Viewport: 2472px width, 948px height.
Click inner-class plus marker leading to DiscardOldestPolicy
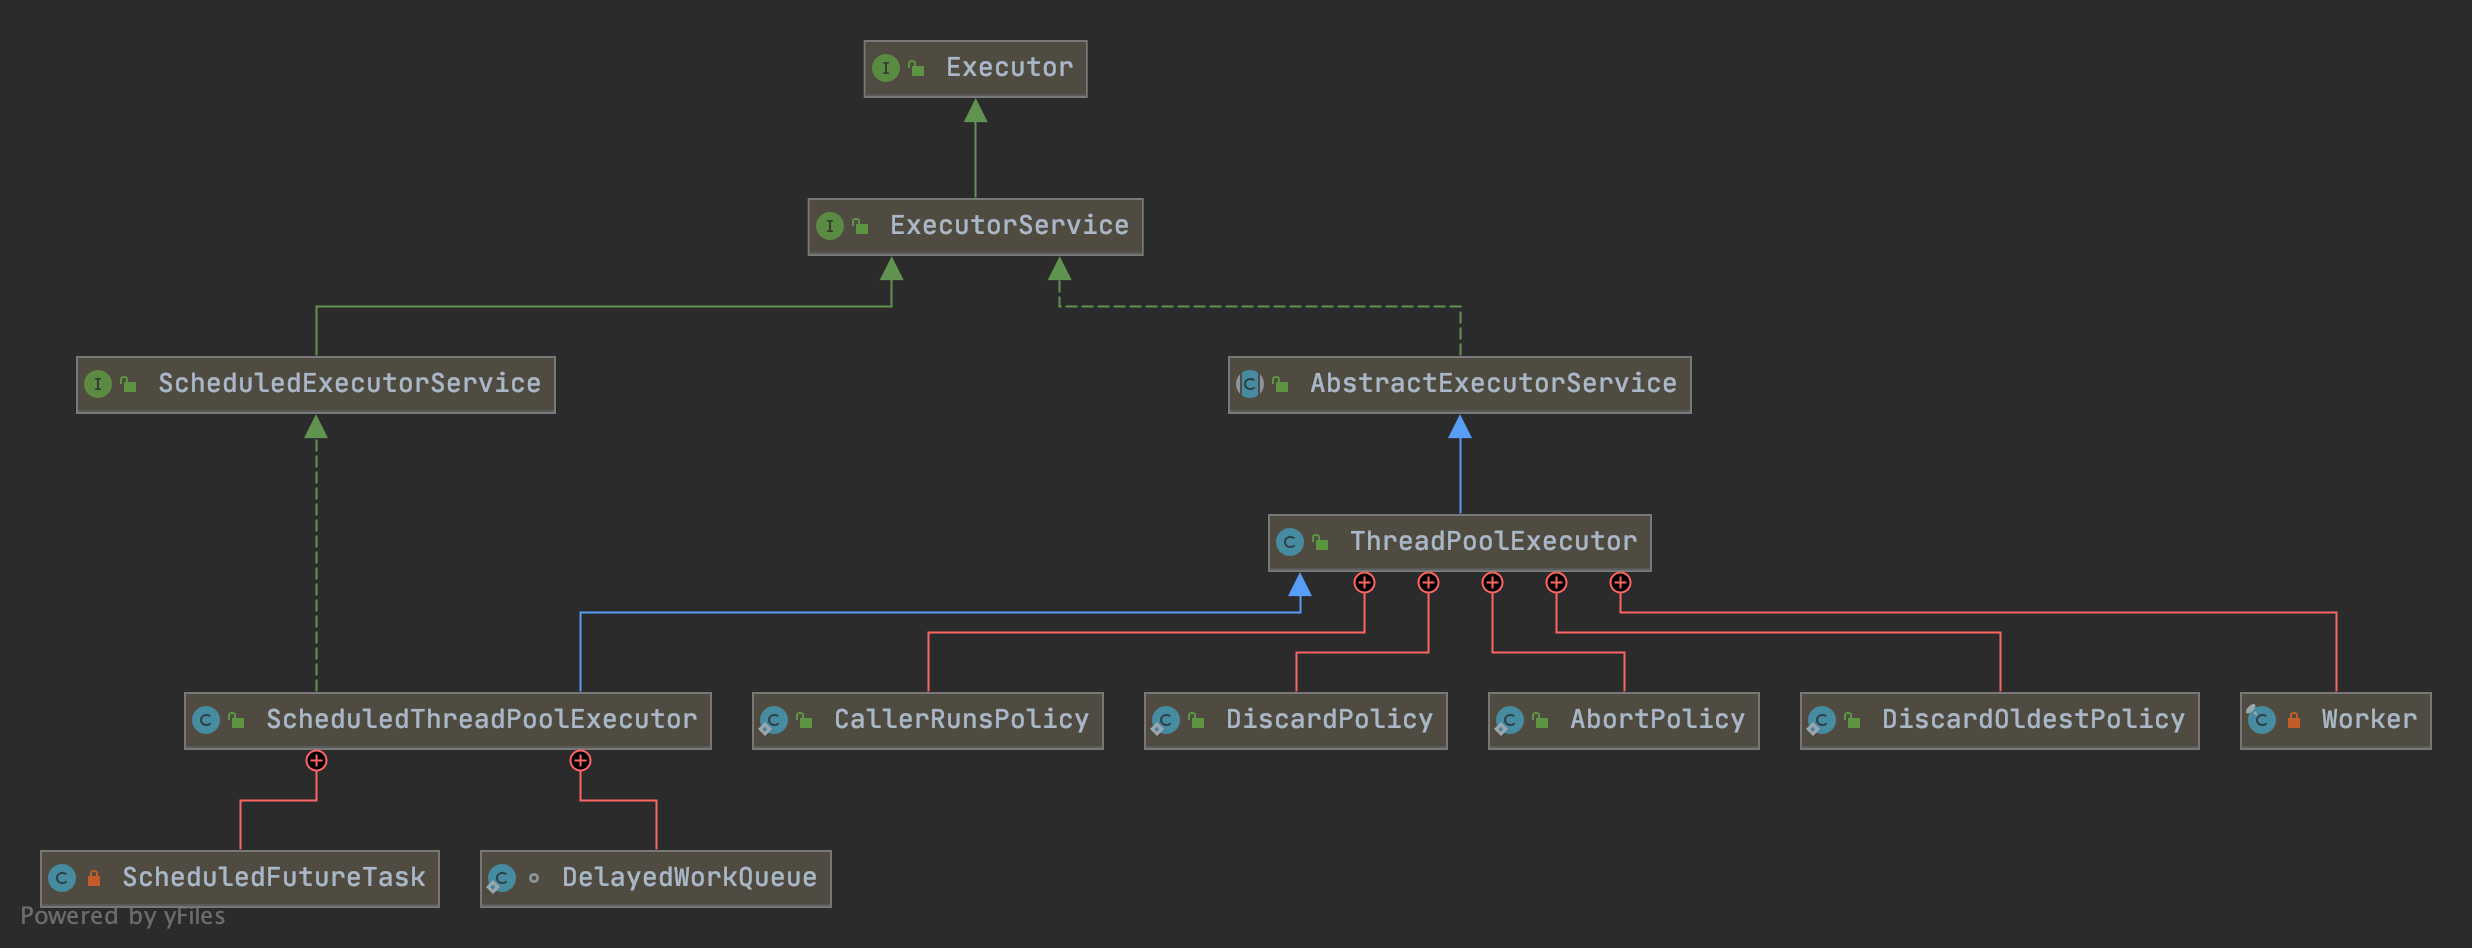tap(1556, 583)
